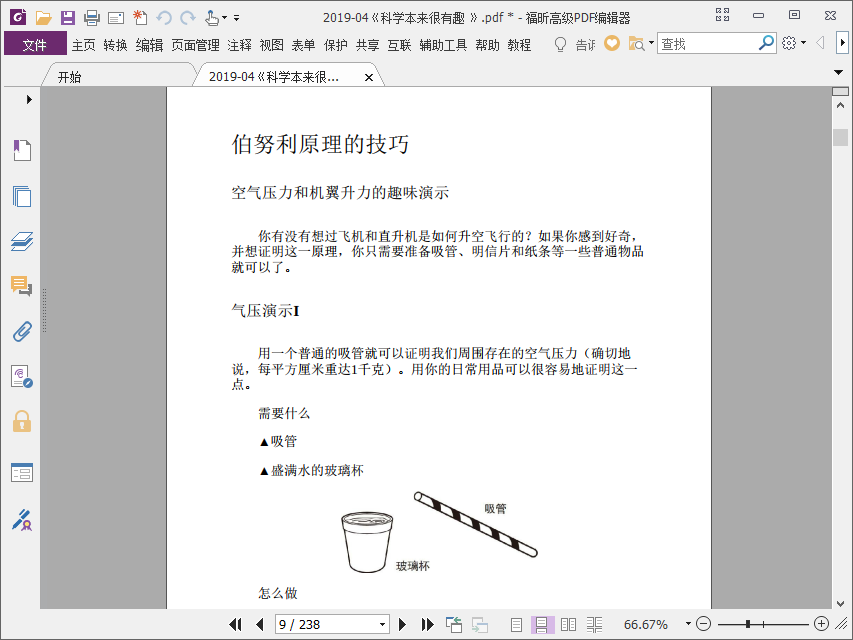Open the 页面管理 ribbon tab

pyautogui.click(x=195, y=45)
